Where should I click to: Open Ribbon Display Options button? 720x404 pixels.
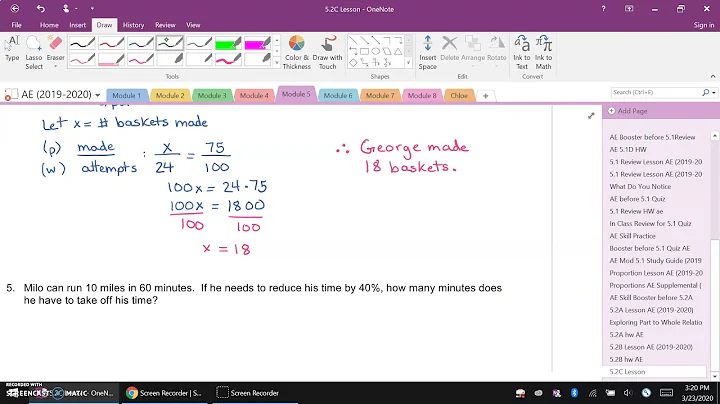(x=629, y=9)
